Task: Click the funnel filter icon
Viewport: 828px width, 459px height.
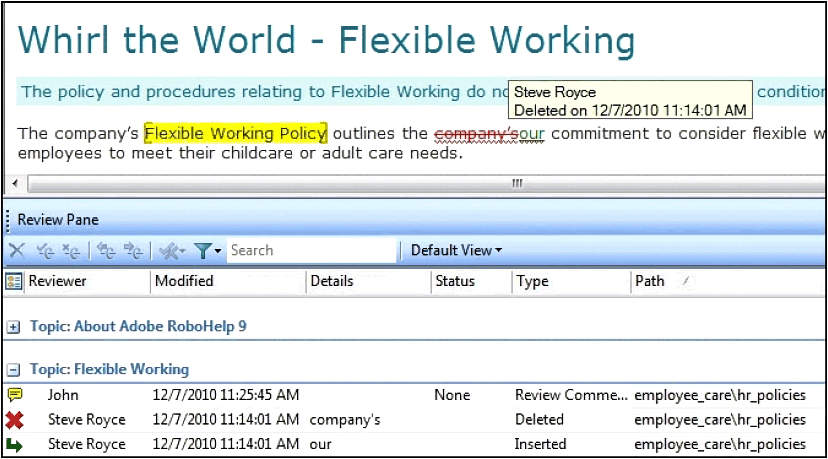Action: click(204, 251)
